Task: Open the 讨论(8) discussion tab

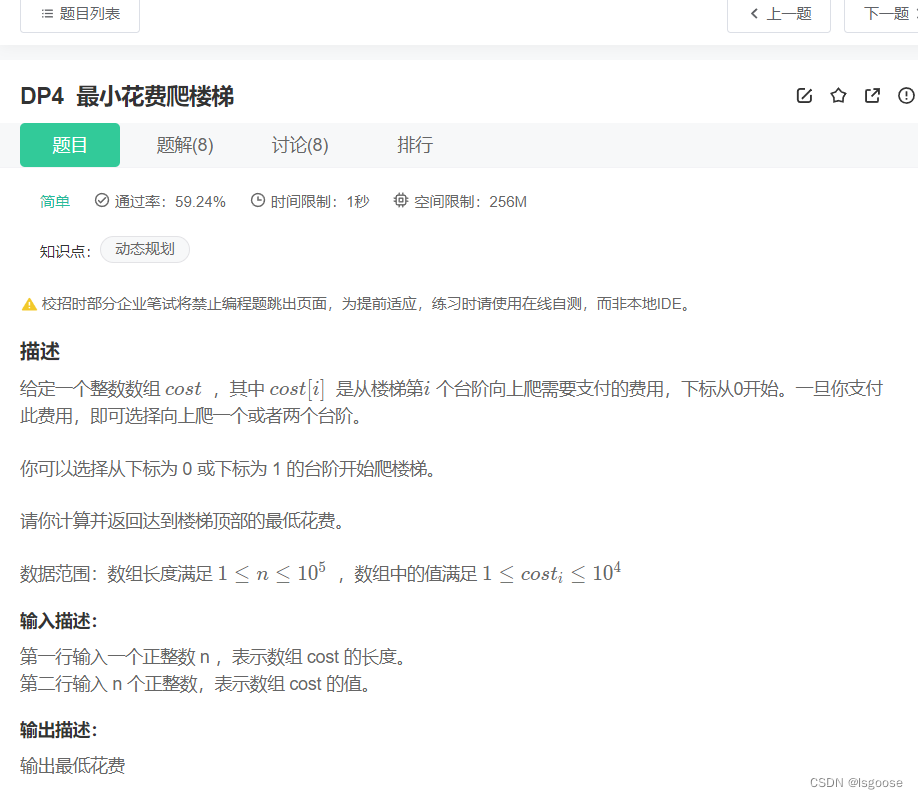Action: pos(300,145)
